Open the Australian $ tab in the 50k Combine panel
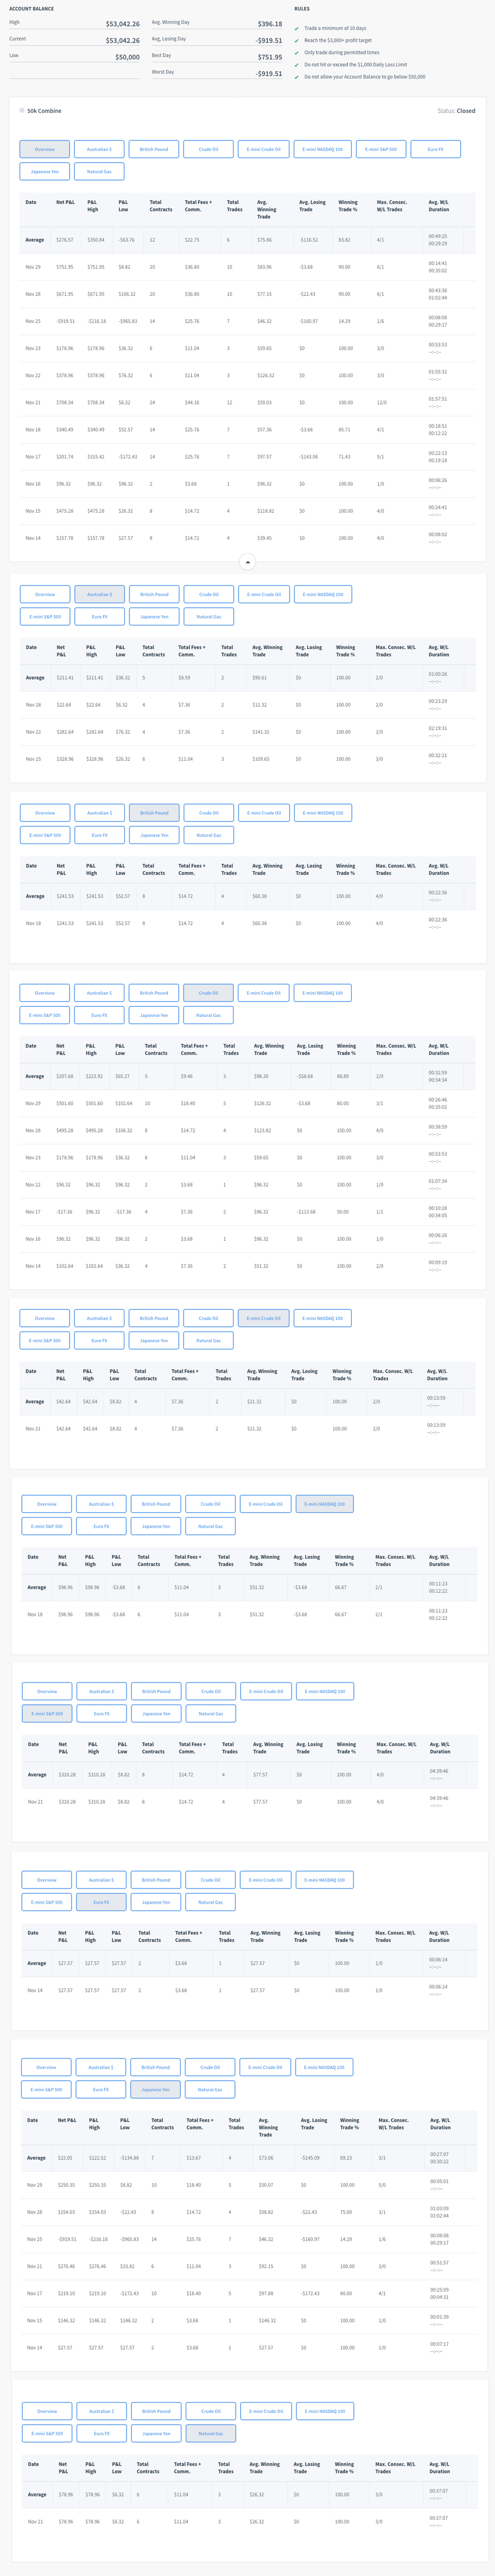 pyautogui.click(x=99, y=149)
